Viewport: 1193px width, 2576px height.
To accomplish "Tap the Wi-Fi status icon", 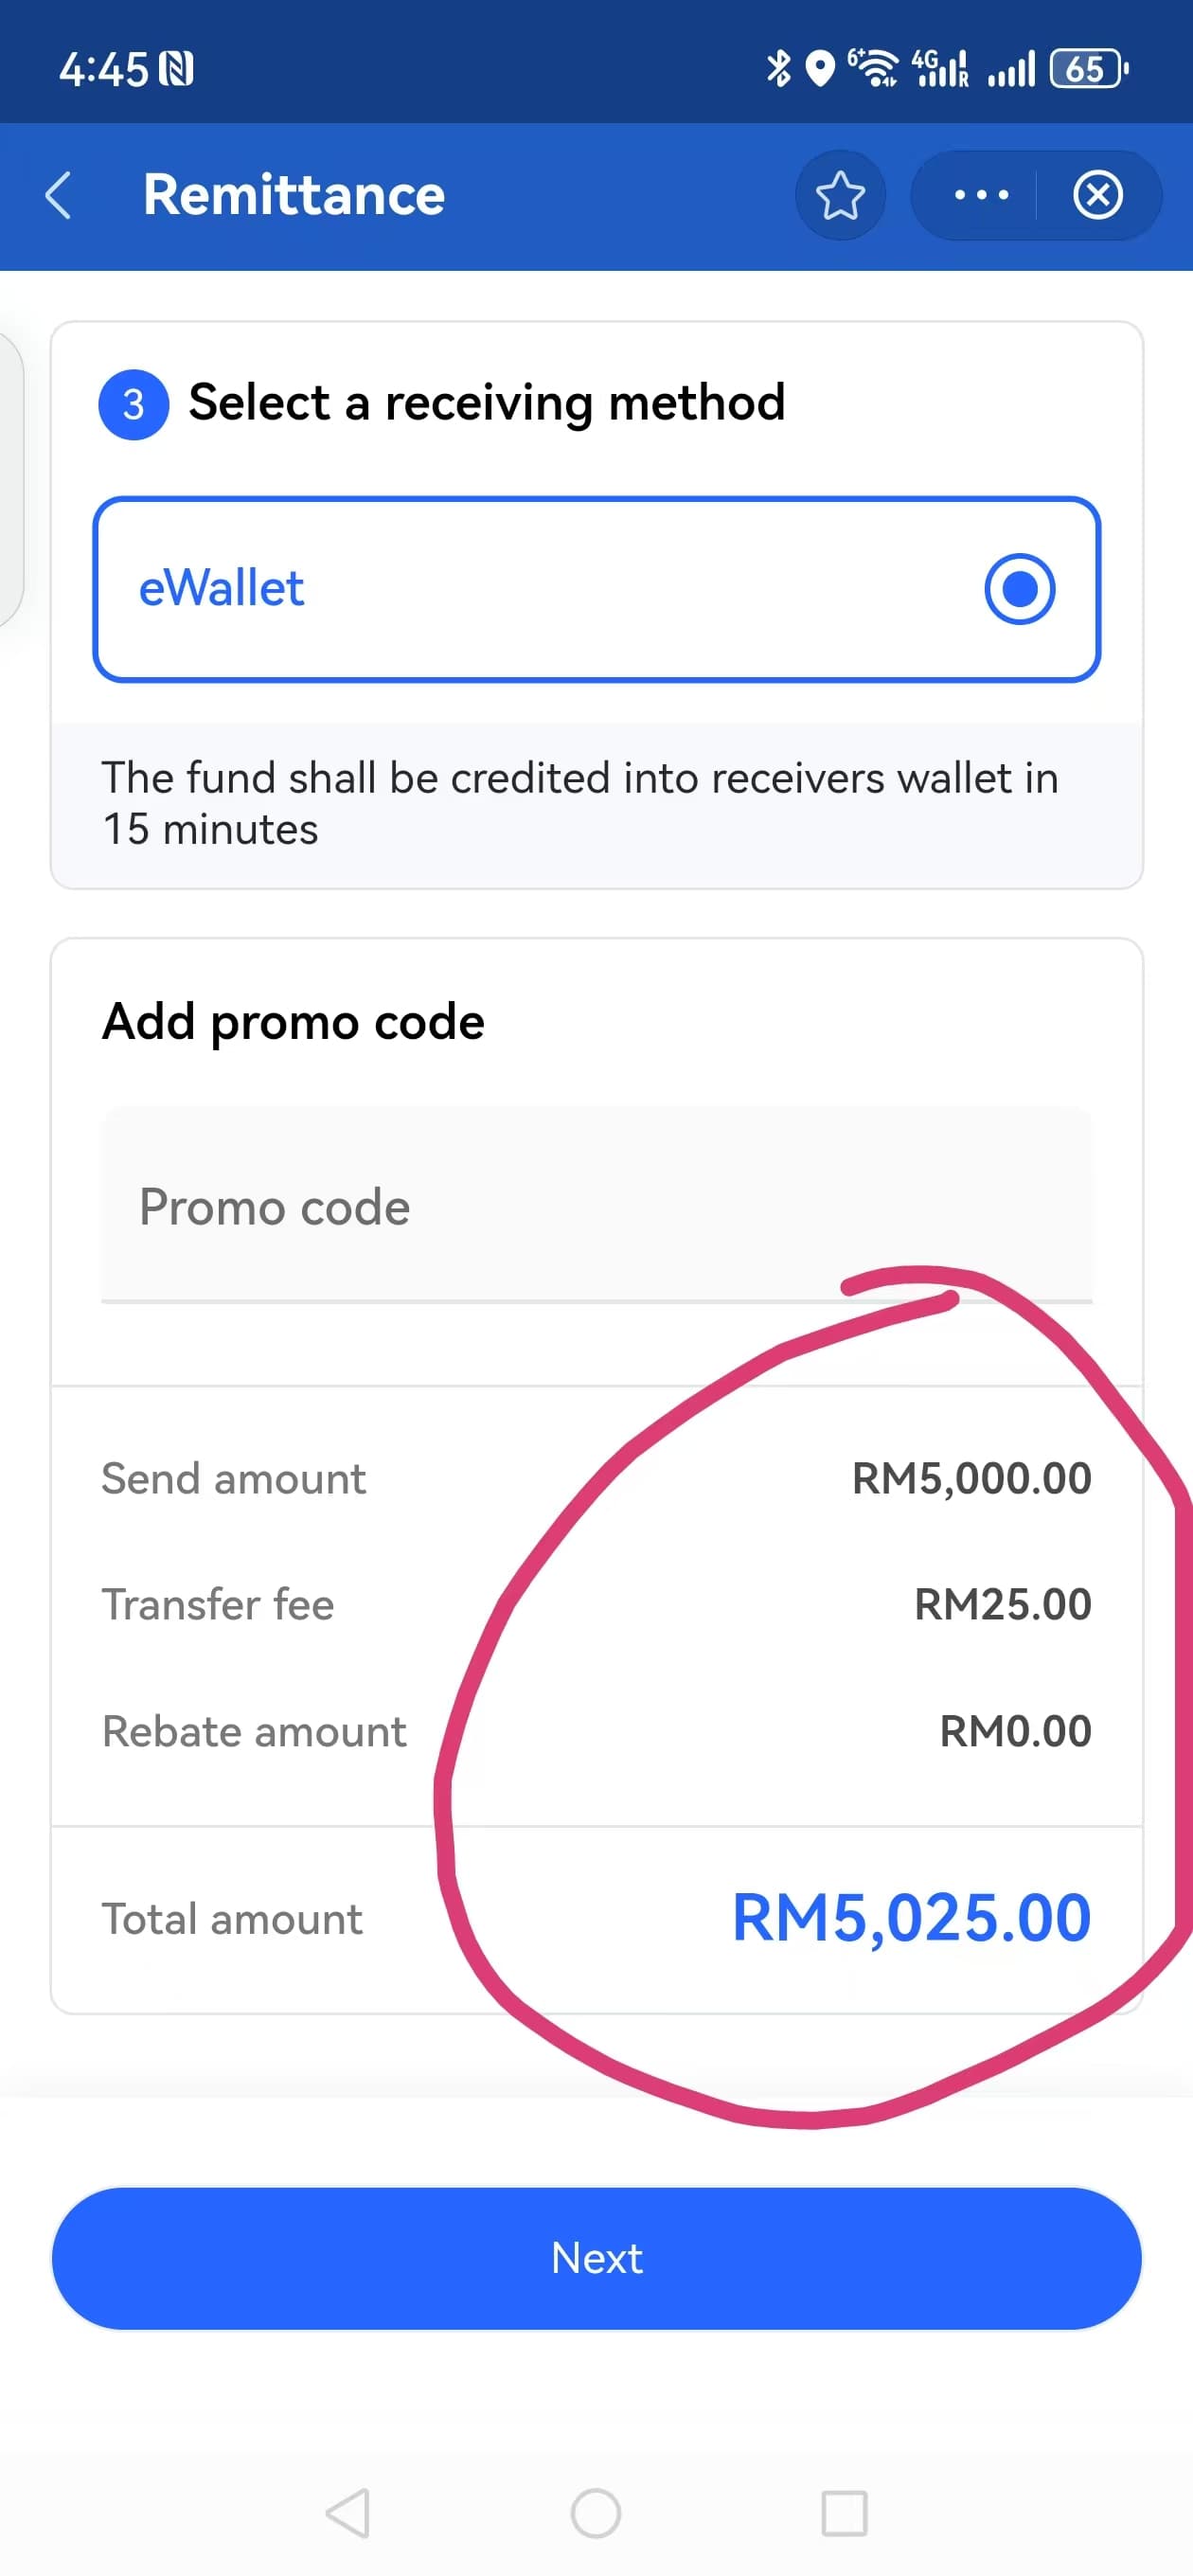I will coord(874,69).
